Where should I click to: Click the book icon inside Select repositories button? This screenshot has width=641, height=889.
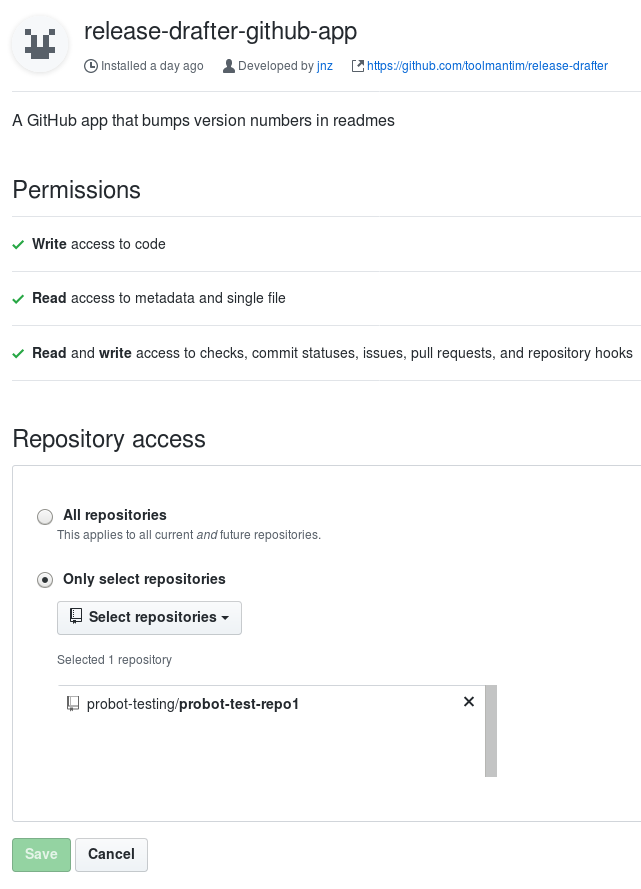[75, 617]
